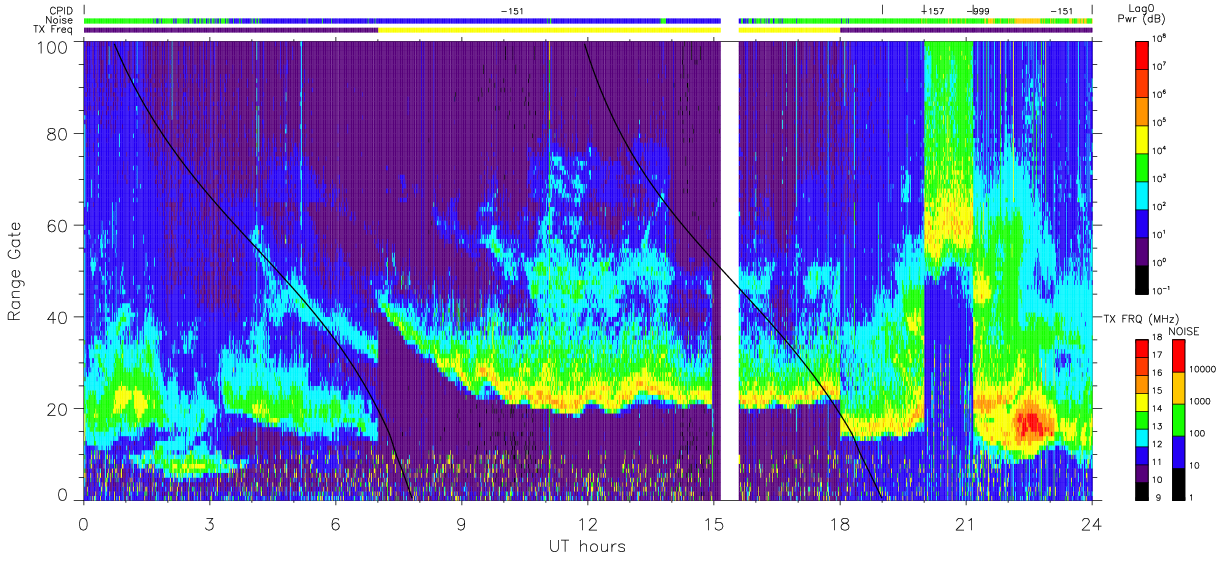Image resolution: width=1228 pixels, height=567 pixels.
Task: Click the "21" tick on the UT hours axis
Action: tap(966, 523)
